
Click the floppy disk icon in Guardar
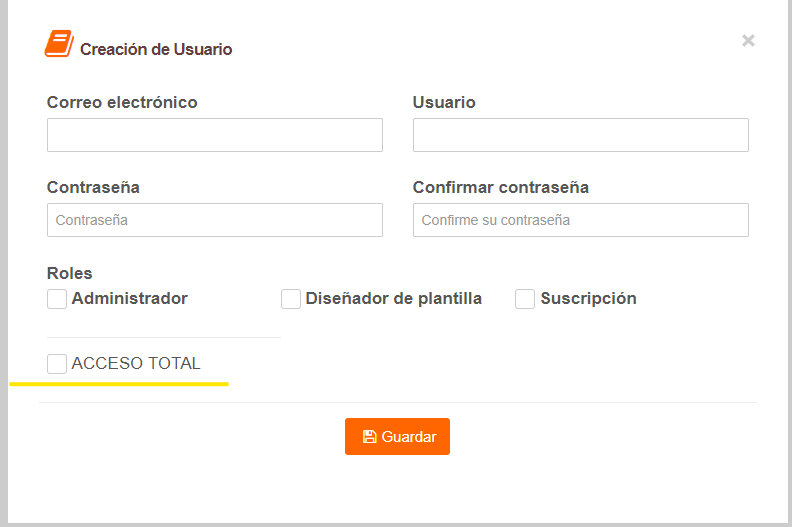tap(369, 437)
